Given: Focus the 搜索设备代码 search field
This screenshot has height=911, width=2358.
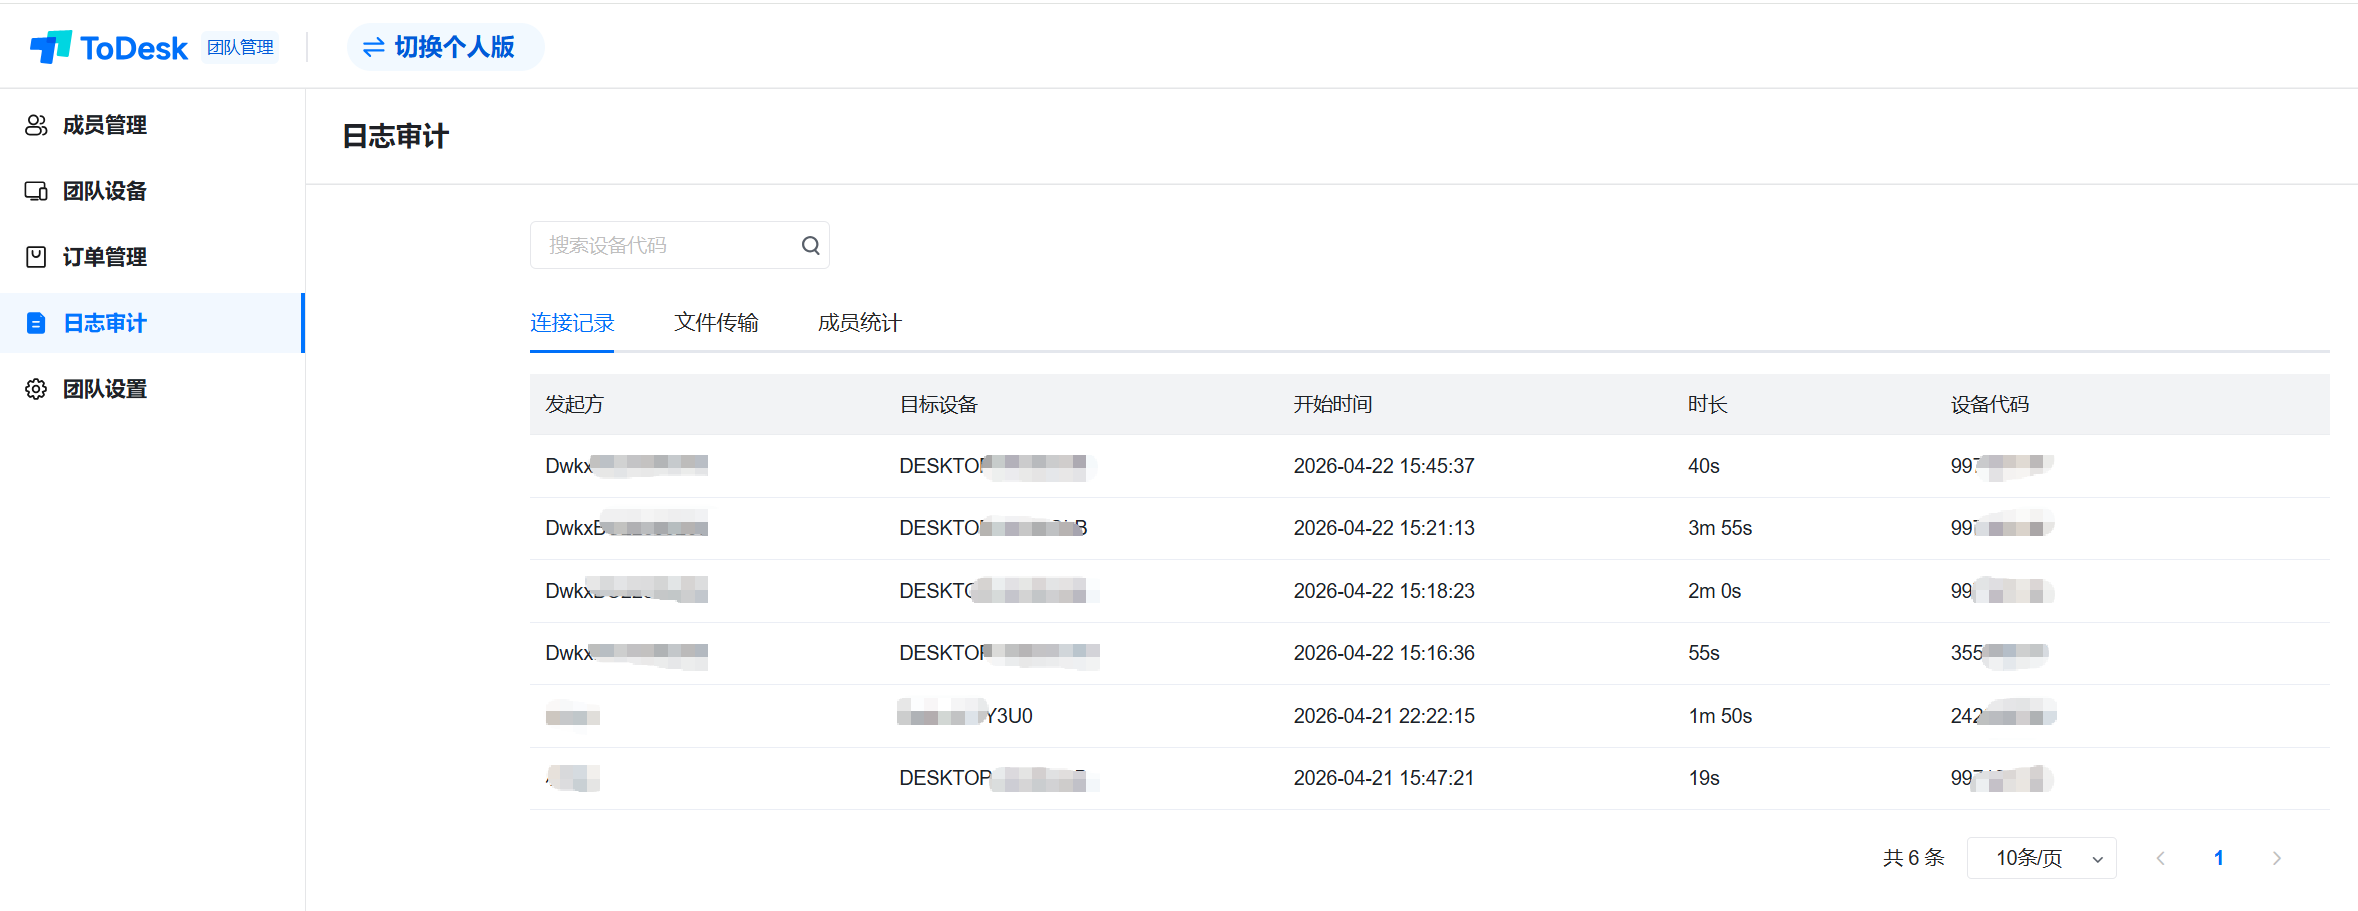Looking at the screenshot, I should click(x=665, y=245).
